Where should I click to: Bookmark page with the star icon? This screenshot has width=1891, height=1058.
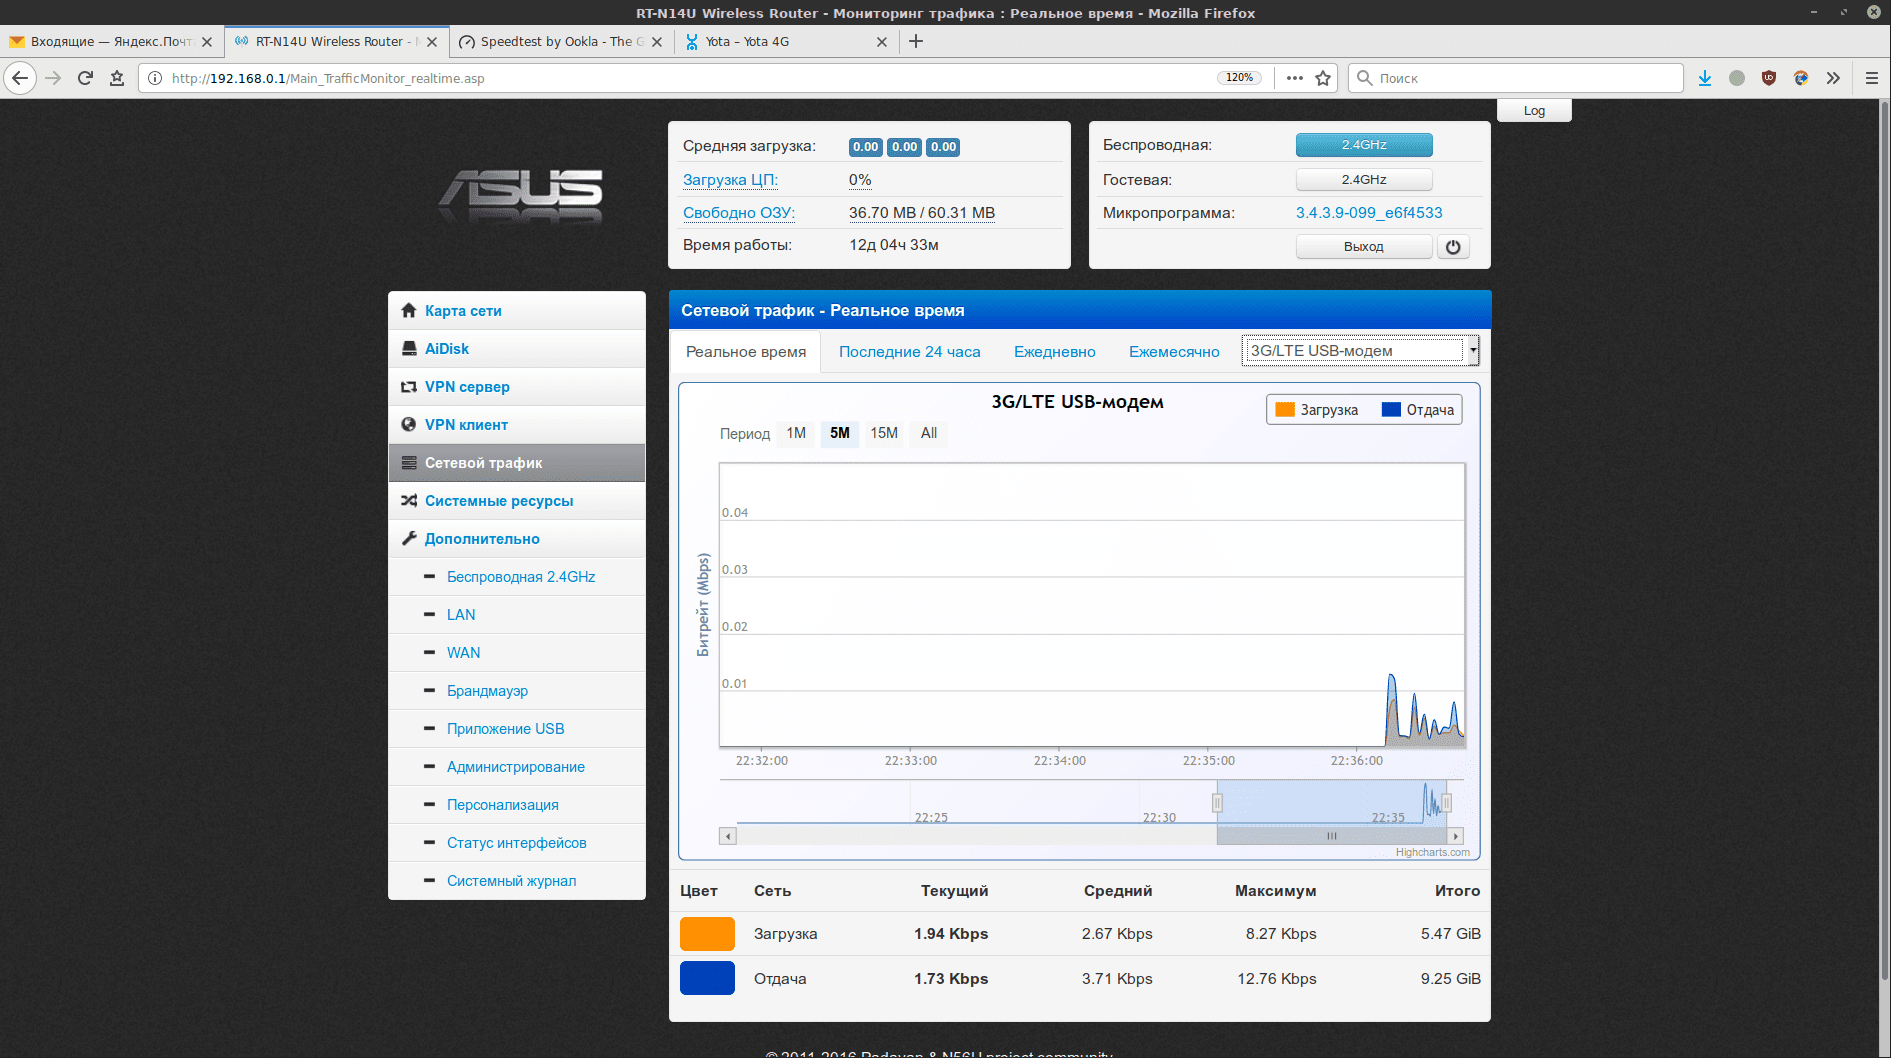tap(1323, 78)
